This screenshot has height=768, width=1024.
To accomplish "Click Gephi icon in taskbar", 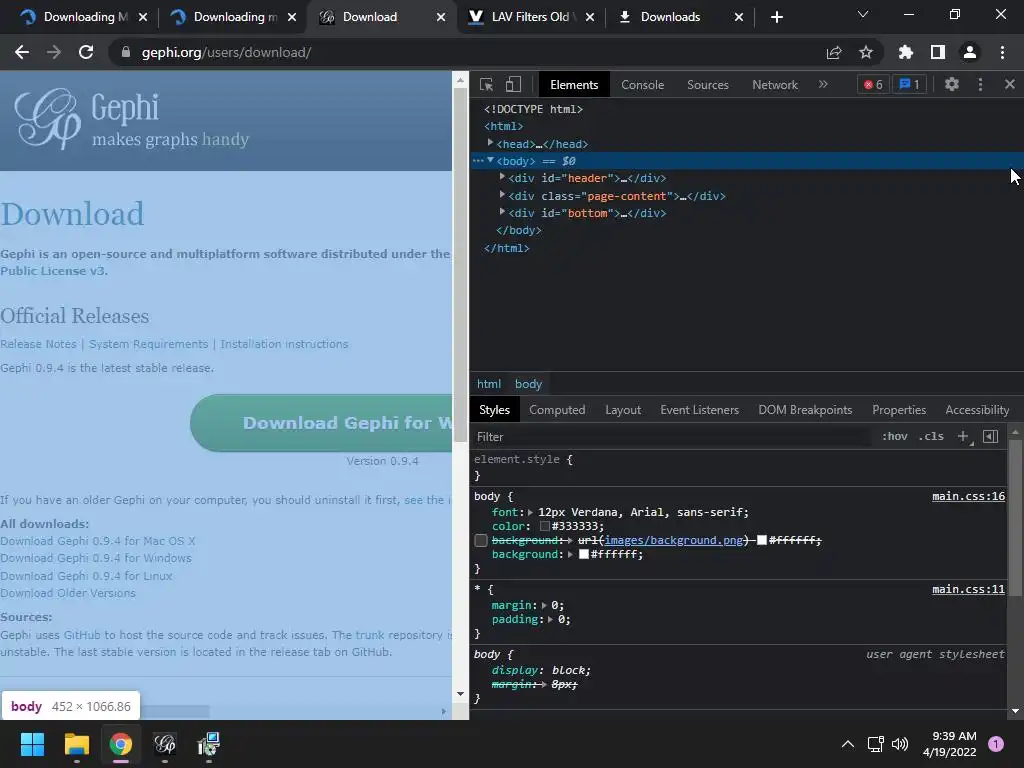I will (165, 744).
